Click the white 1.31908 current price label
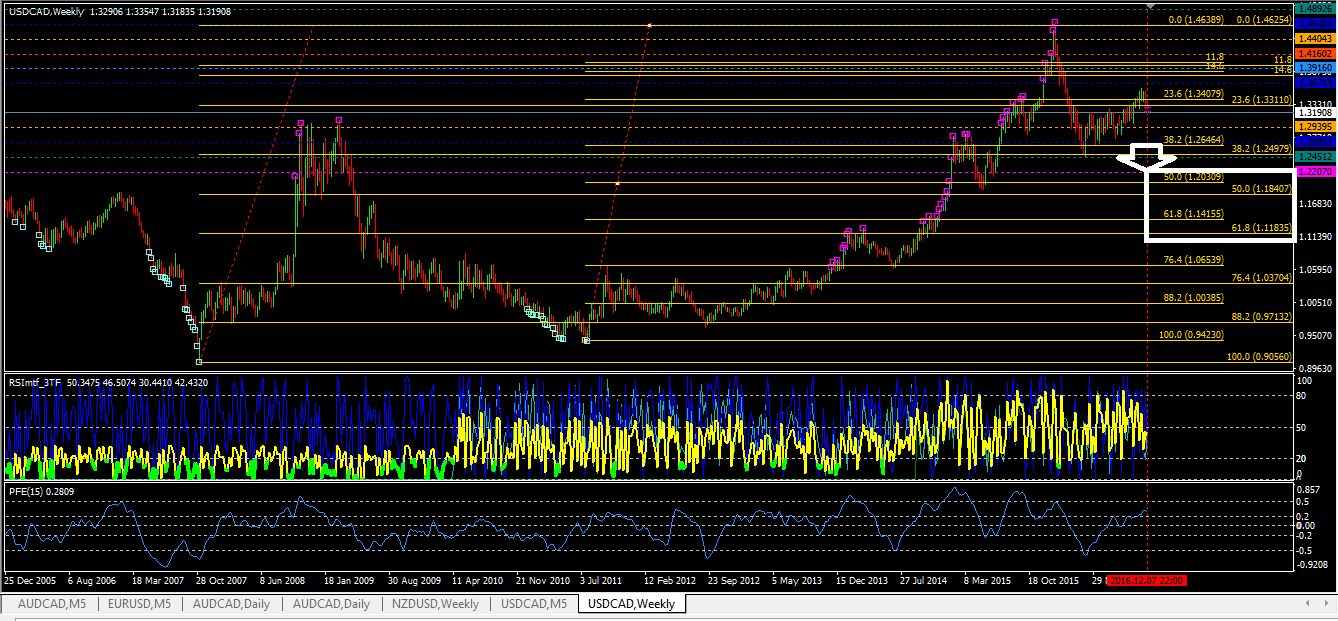Screen dimensions: 1338x621 point(1313,113)
